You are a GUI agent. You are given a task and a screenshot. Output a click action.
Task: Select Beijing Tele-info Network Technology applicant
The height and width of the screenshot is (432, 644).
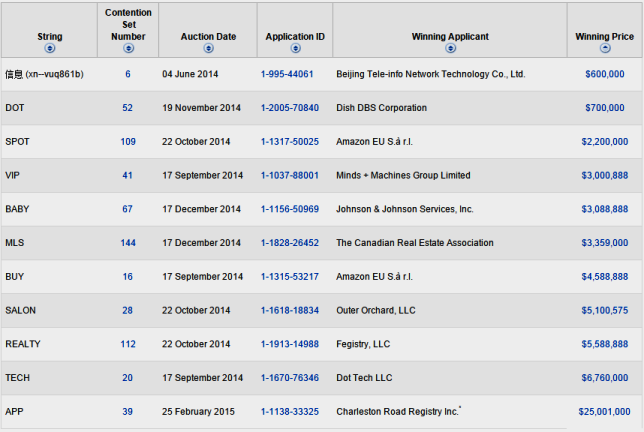pyautogui.click(x=431, y=74)
